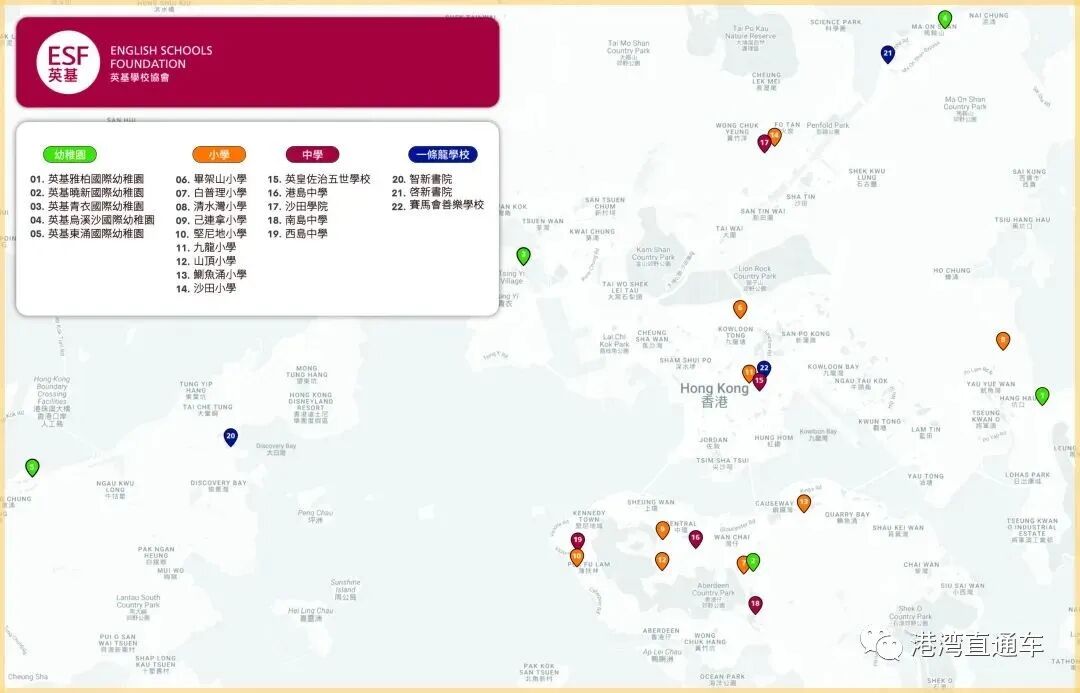1080x693 pixels.
Task: Click orange map pin 8 near Ho Chung
Action: click(1003, 340)
